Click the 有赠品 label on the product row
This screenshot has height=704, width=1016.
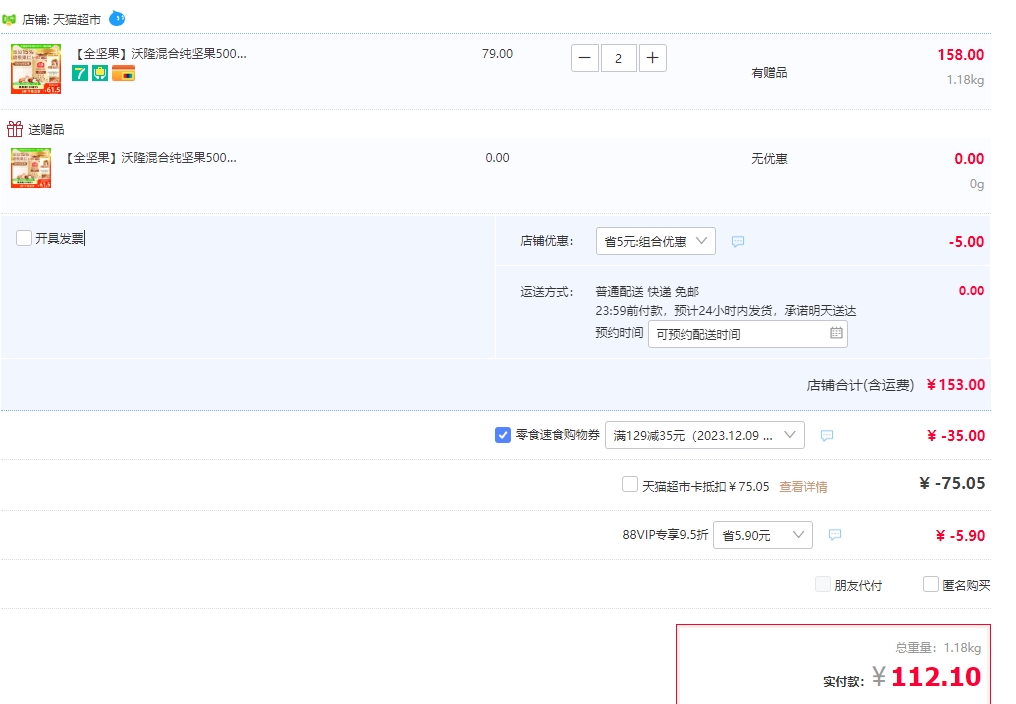tap(769, 73)
